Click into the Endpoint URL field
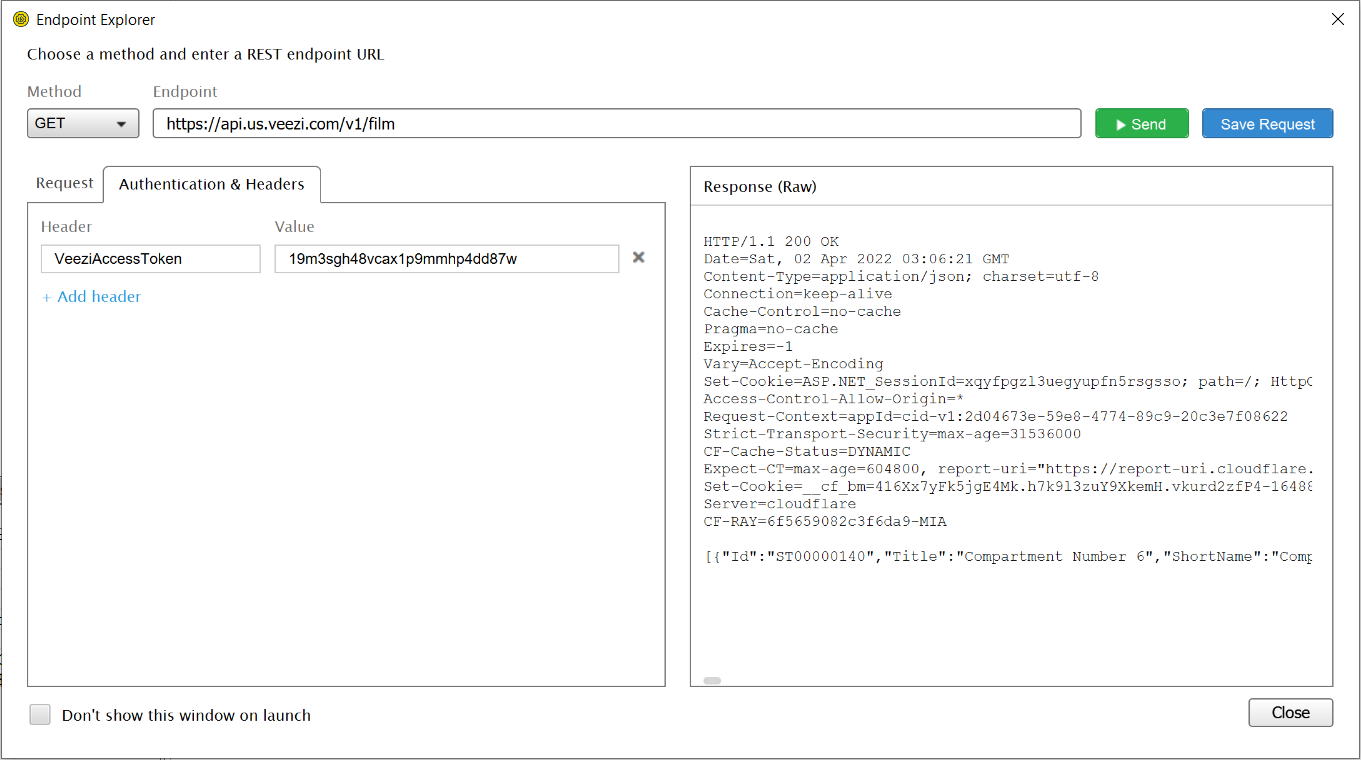 [616, 124]
